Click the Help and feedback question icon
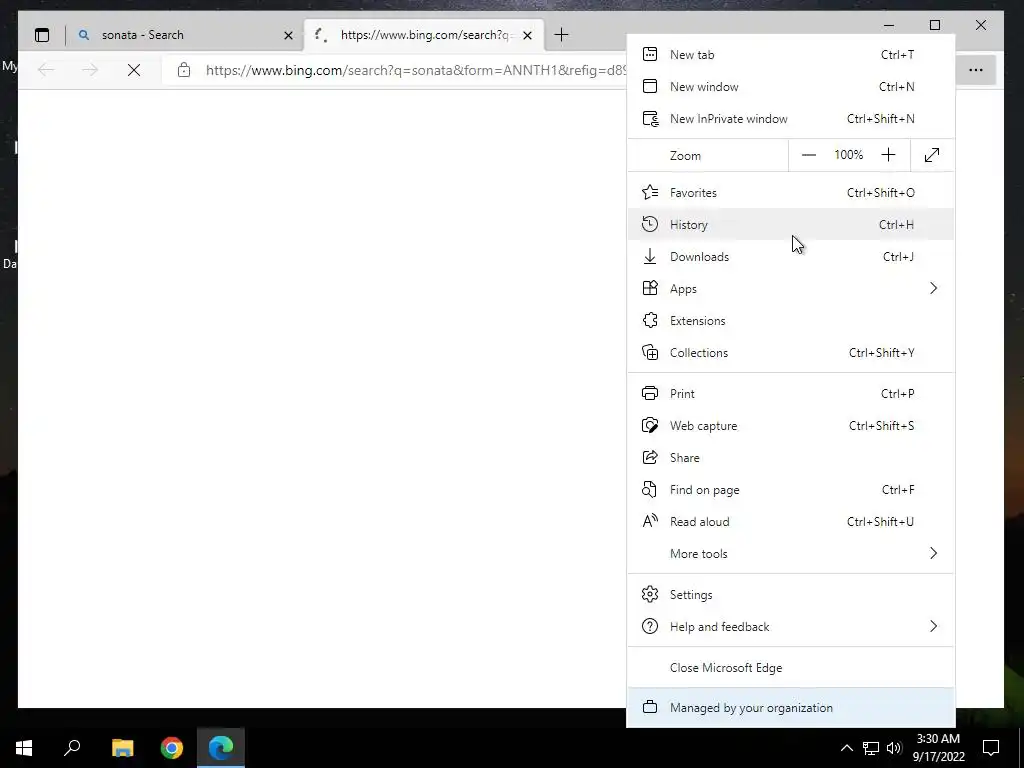1024x768 pixels. tap(650, 626)
